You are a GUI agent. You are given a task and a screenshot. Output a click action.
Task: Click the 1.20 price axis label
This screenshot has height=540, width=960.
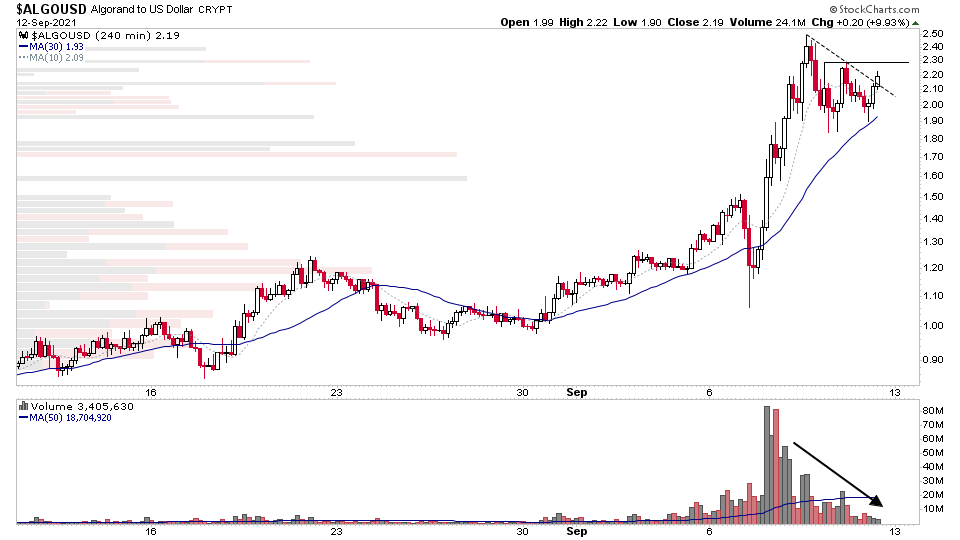click(932, 268)
